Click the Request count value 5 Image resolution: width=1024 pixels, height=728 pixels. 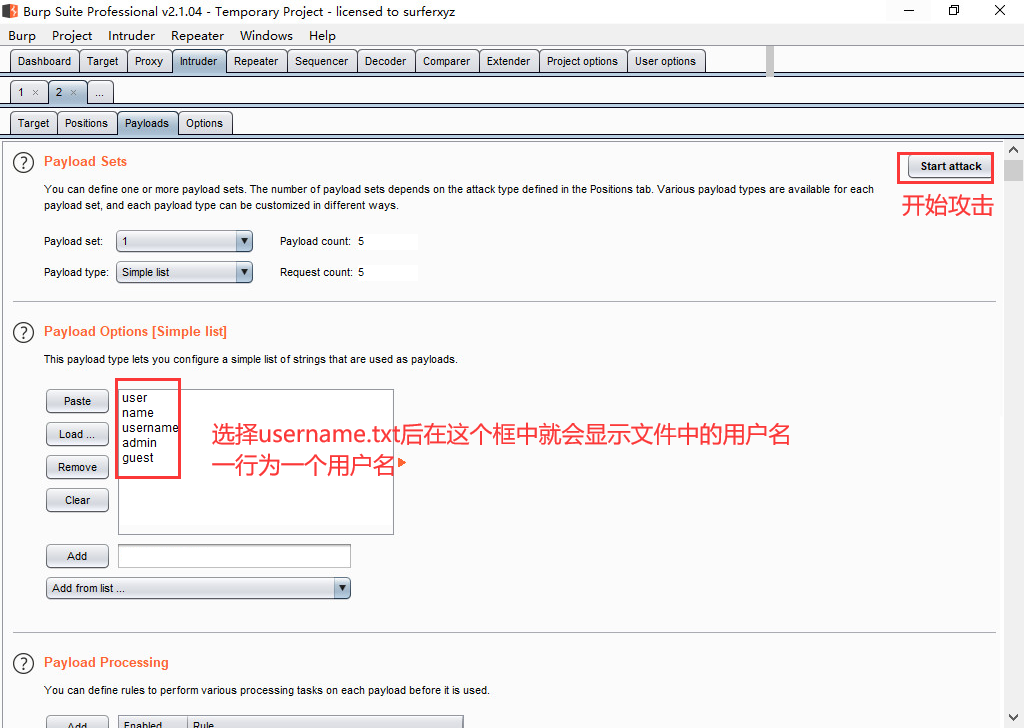(361, 272)
